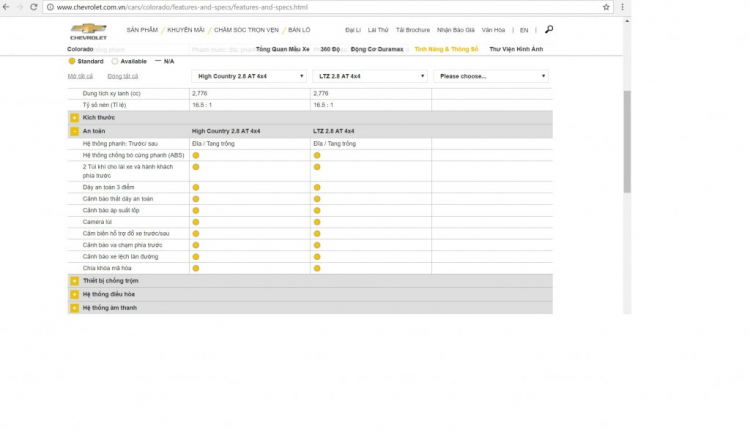Click the Dung tích xy lanh (cc) label

(111, 93)
